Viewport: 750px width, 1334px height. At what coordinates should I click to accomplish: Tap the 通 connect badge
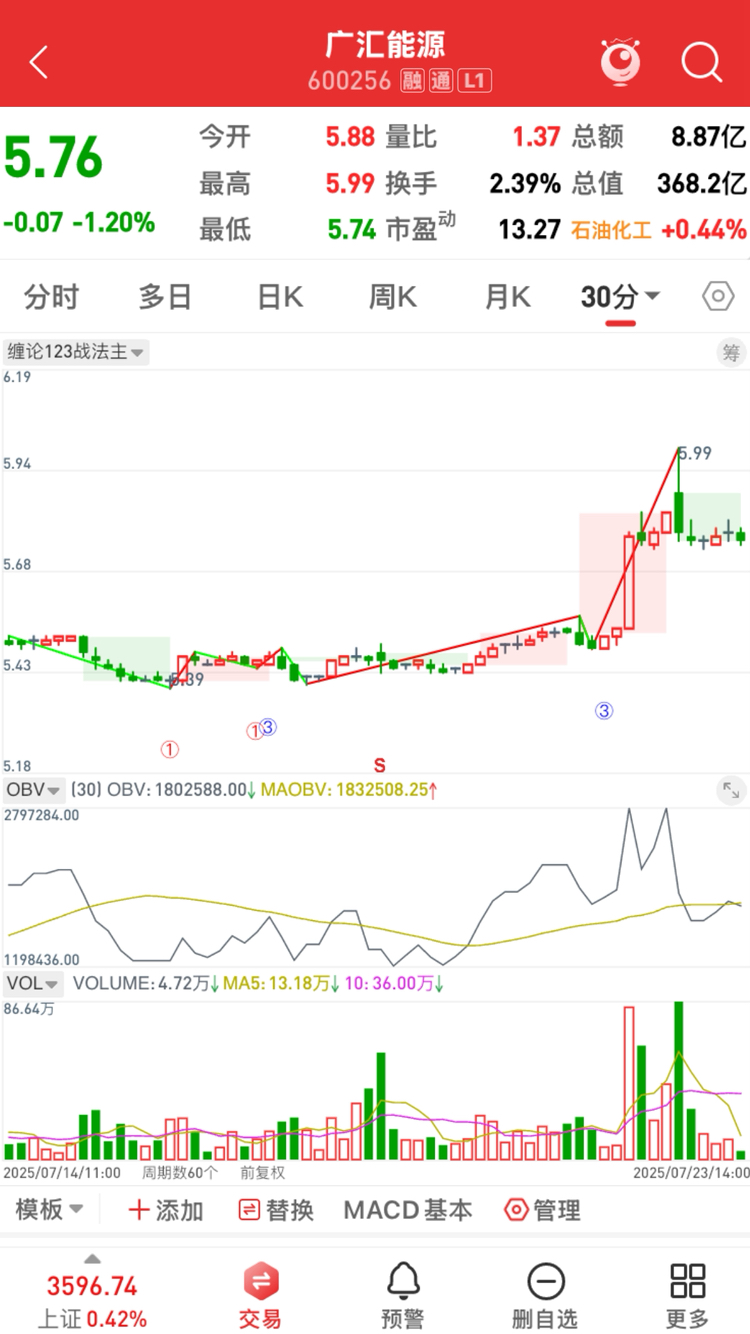coord(440,81)
